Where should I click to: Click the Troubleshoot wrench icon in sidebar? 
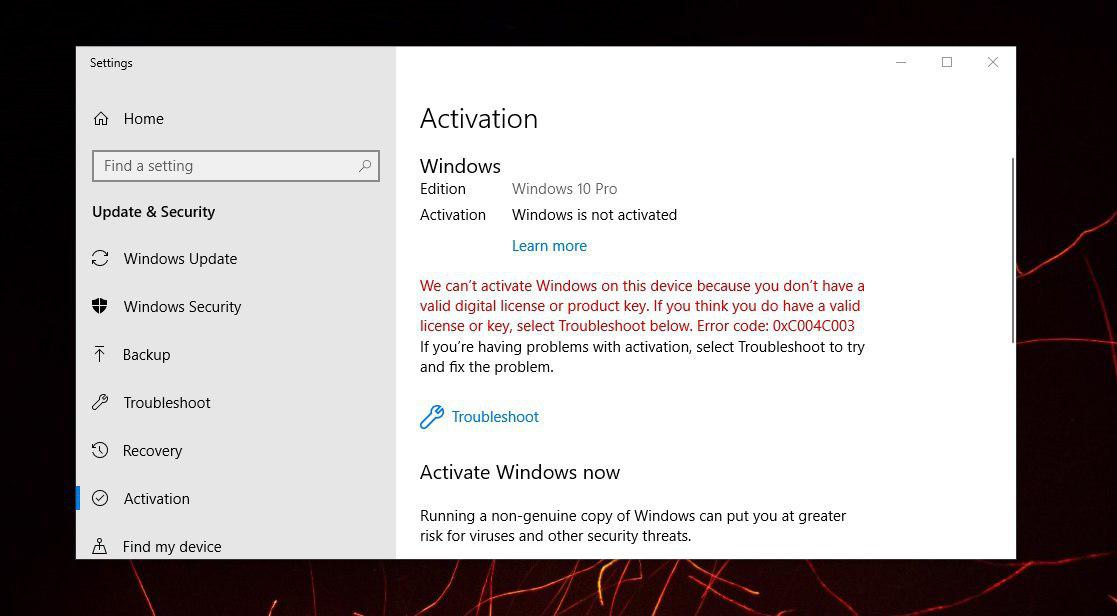[100, 402]
